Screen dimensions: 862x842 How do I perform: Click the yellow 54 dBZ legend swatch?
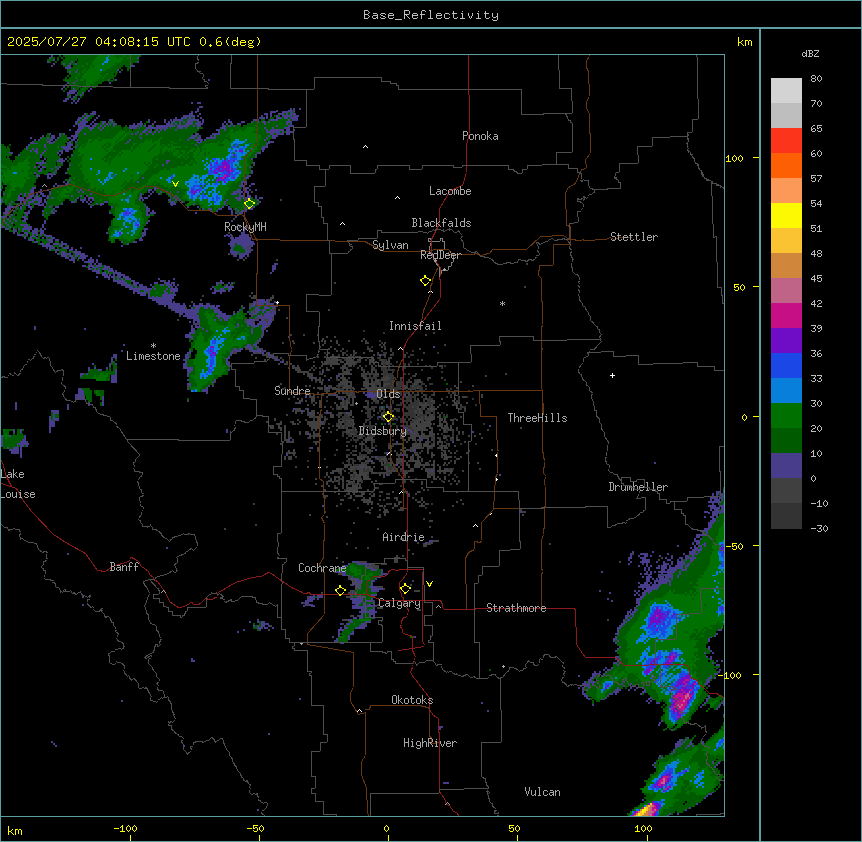pyautogui.click(x=786, y=215)
